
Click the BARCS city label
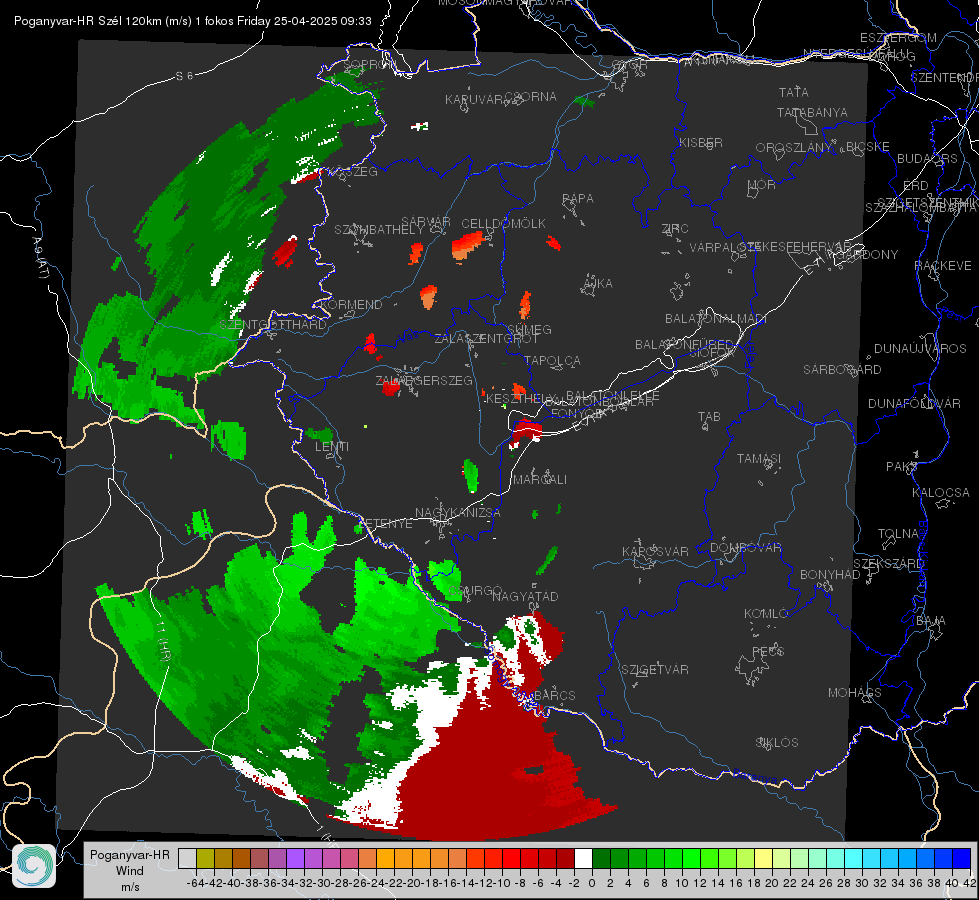click(x=554, y=695)
